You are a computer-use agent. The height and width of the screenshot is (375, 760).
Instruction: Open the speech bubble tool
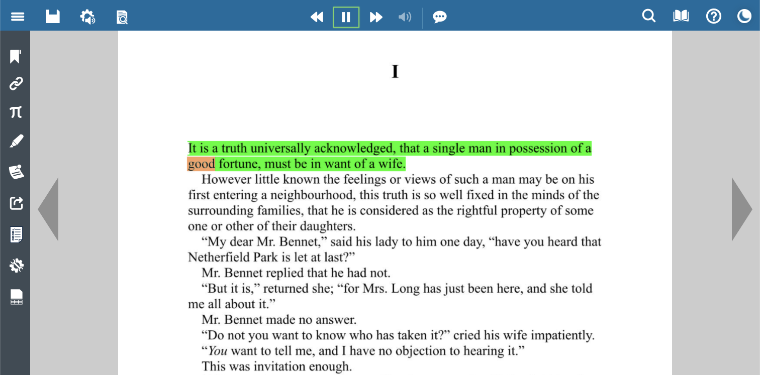pyautogui.click(x=440, y=17)
